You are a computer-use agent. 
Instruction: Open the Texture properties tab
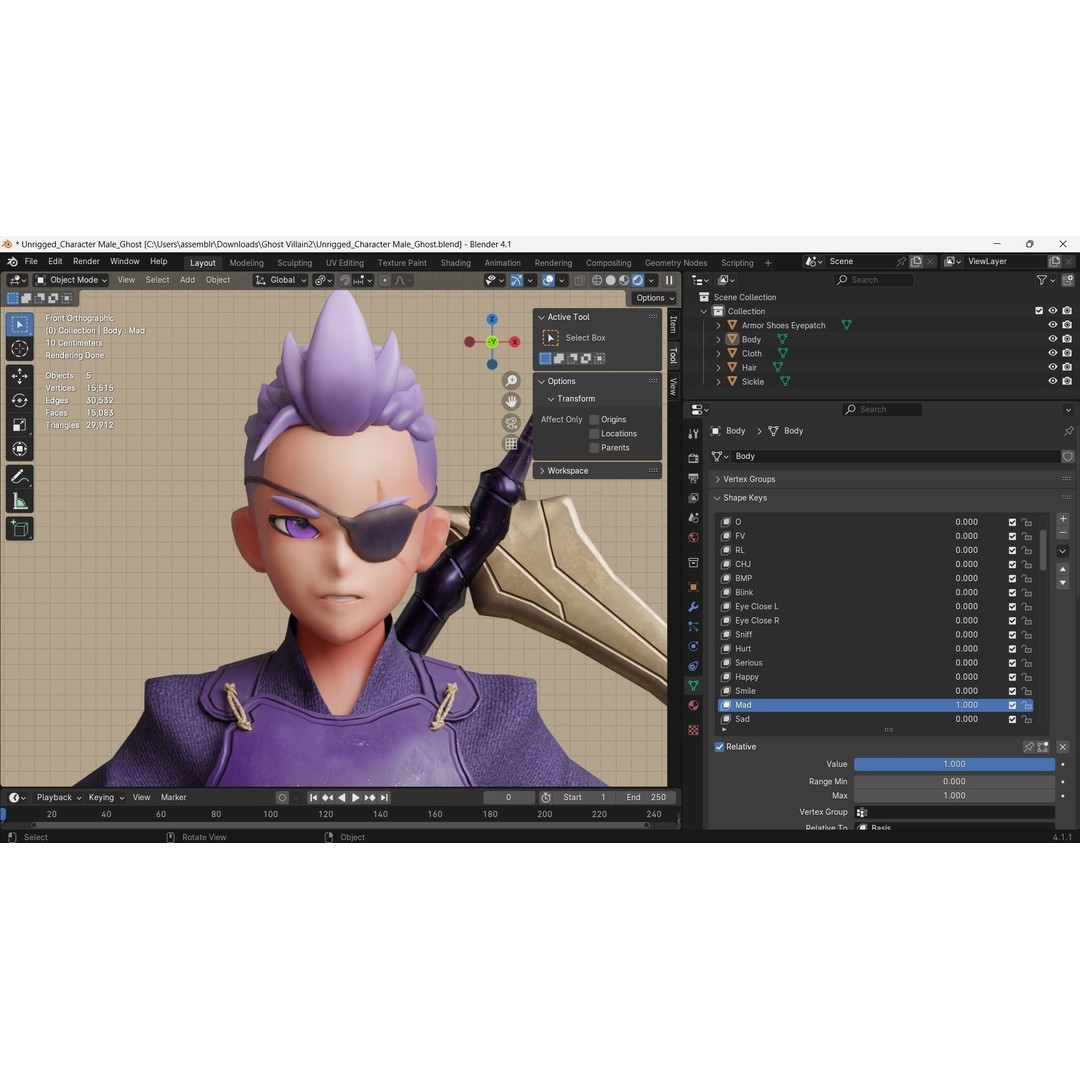[x=694, y=730]
